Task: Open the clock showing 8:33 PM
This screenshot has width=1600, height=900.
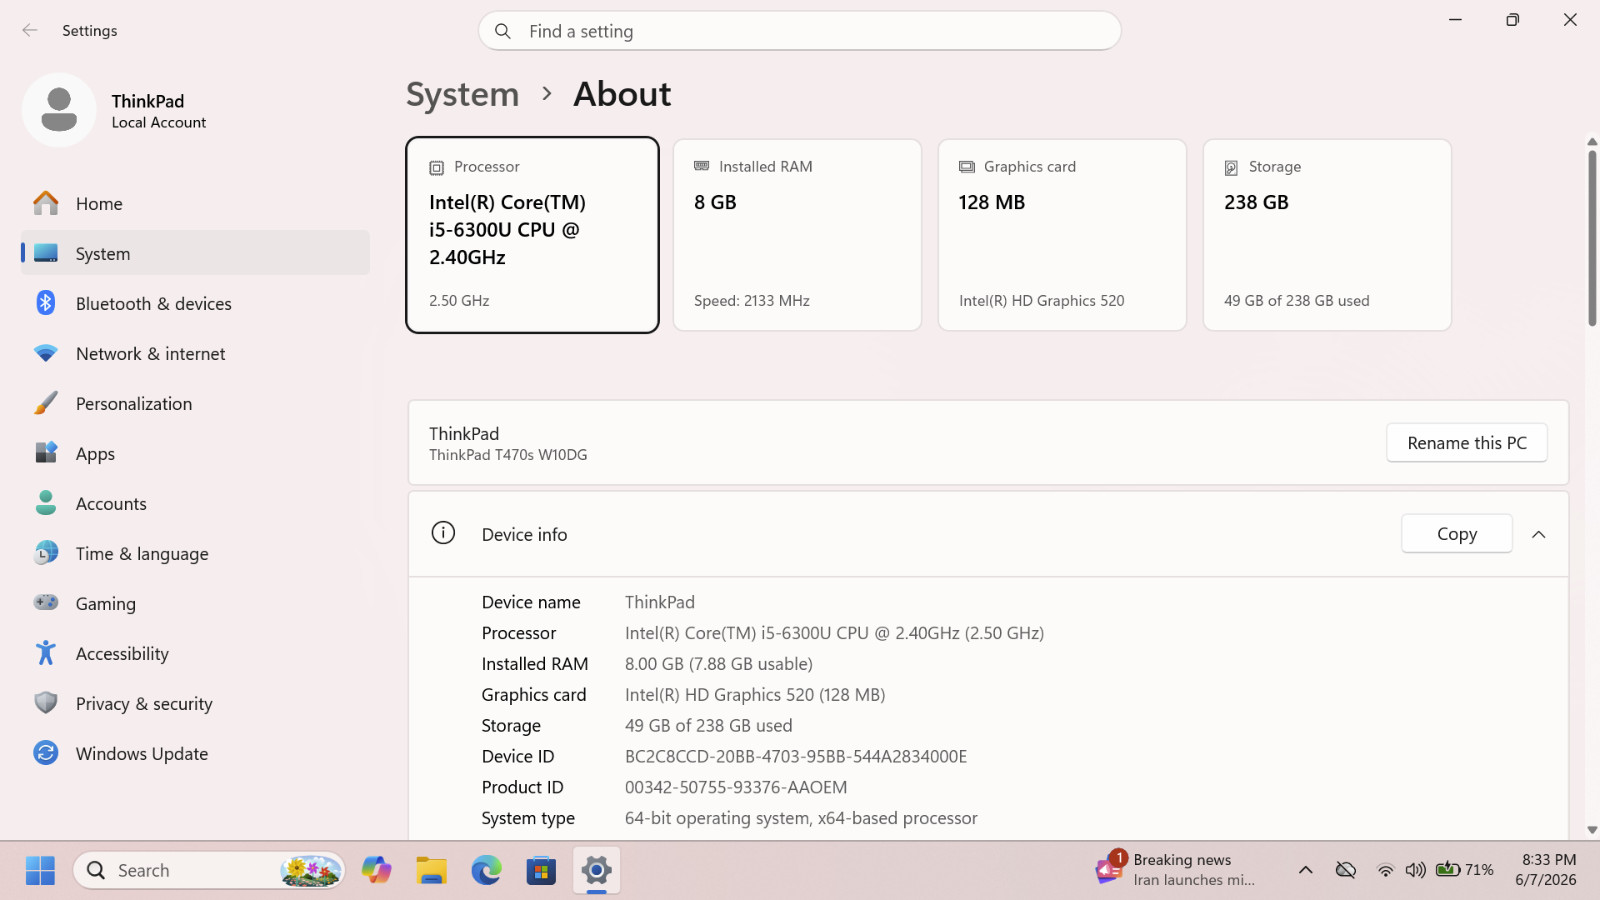Action: 1547,870
